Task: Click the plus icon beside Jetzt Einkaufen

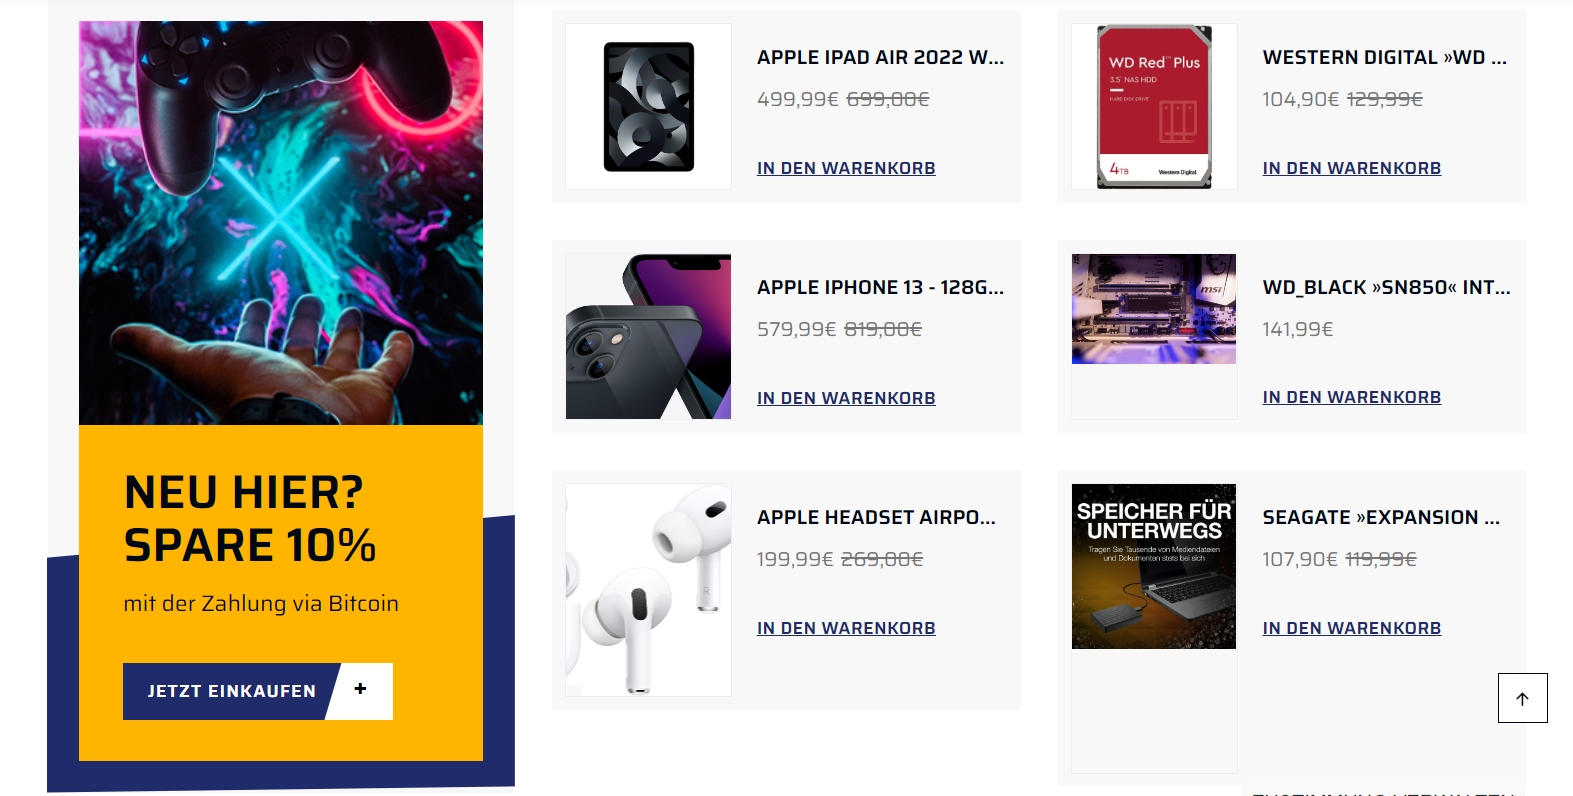Action: [360, 689]
